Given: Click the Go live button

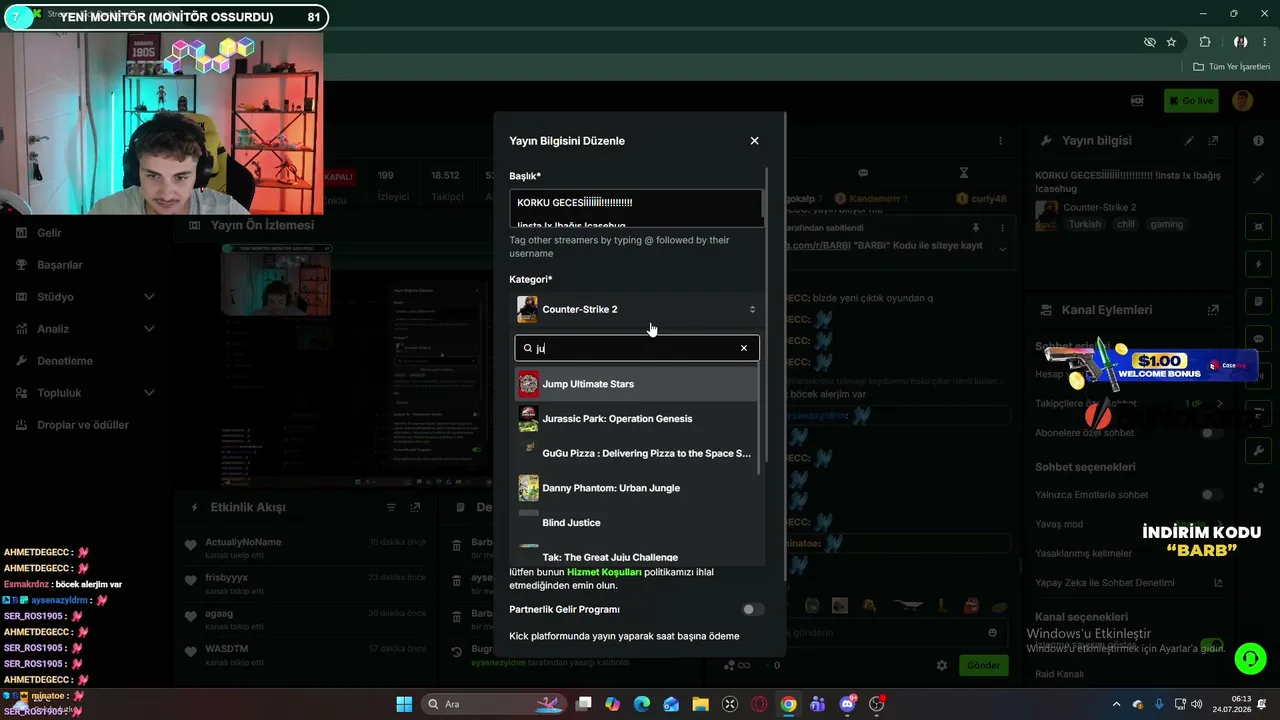Looking at the screenshot, I should [1191, 100].
